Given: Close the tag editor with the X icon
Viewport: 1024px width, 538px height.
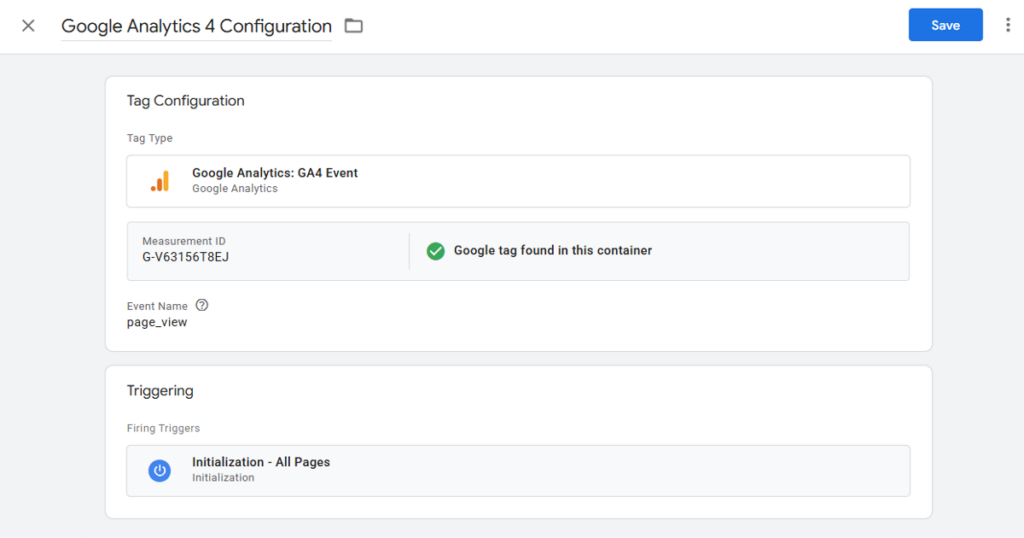Looking at the screenshot, I should tap(28, 26).
